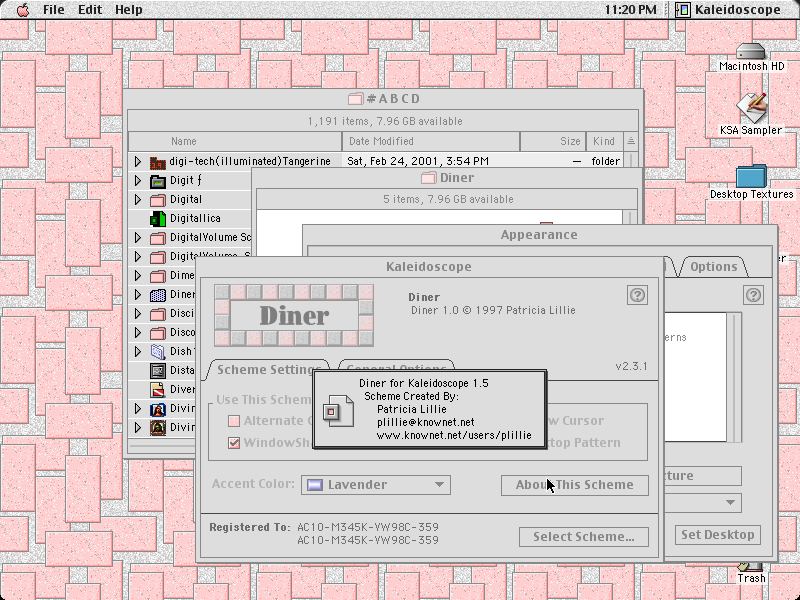
Task: Expand the DigitalVolume Sc folder
Action: [x=138, y=238]
